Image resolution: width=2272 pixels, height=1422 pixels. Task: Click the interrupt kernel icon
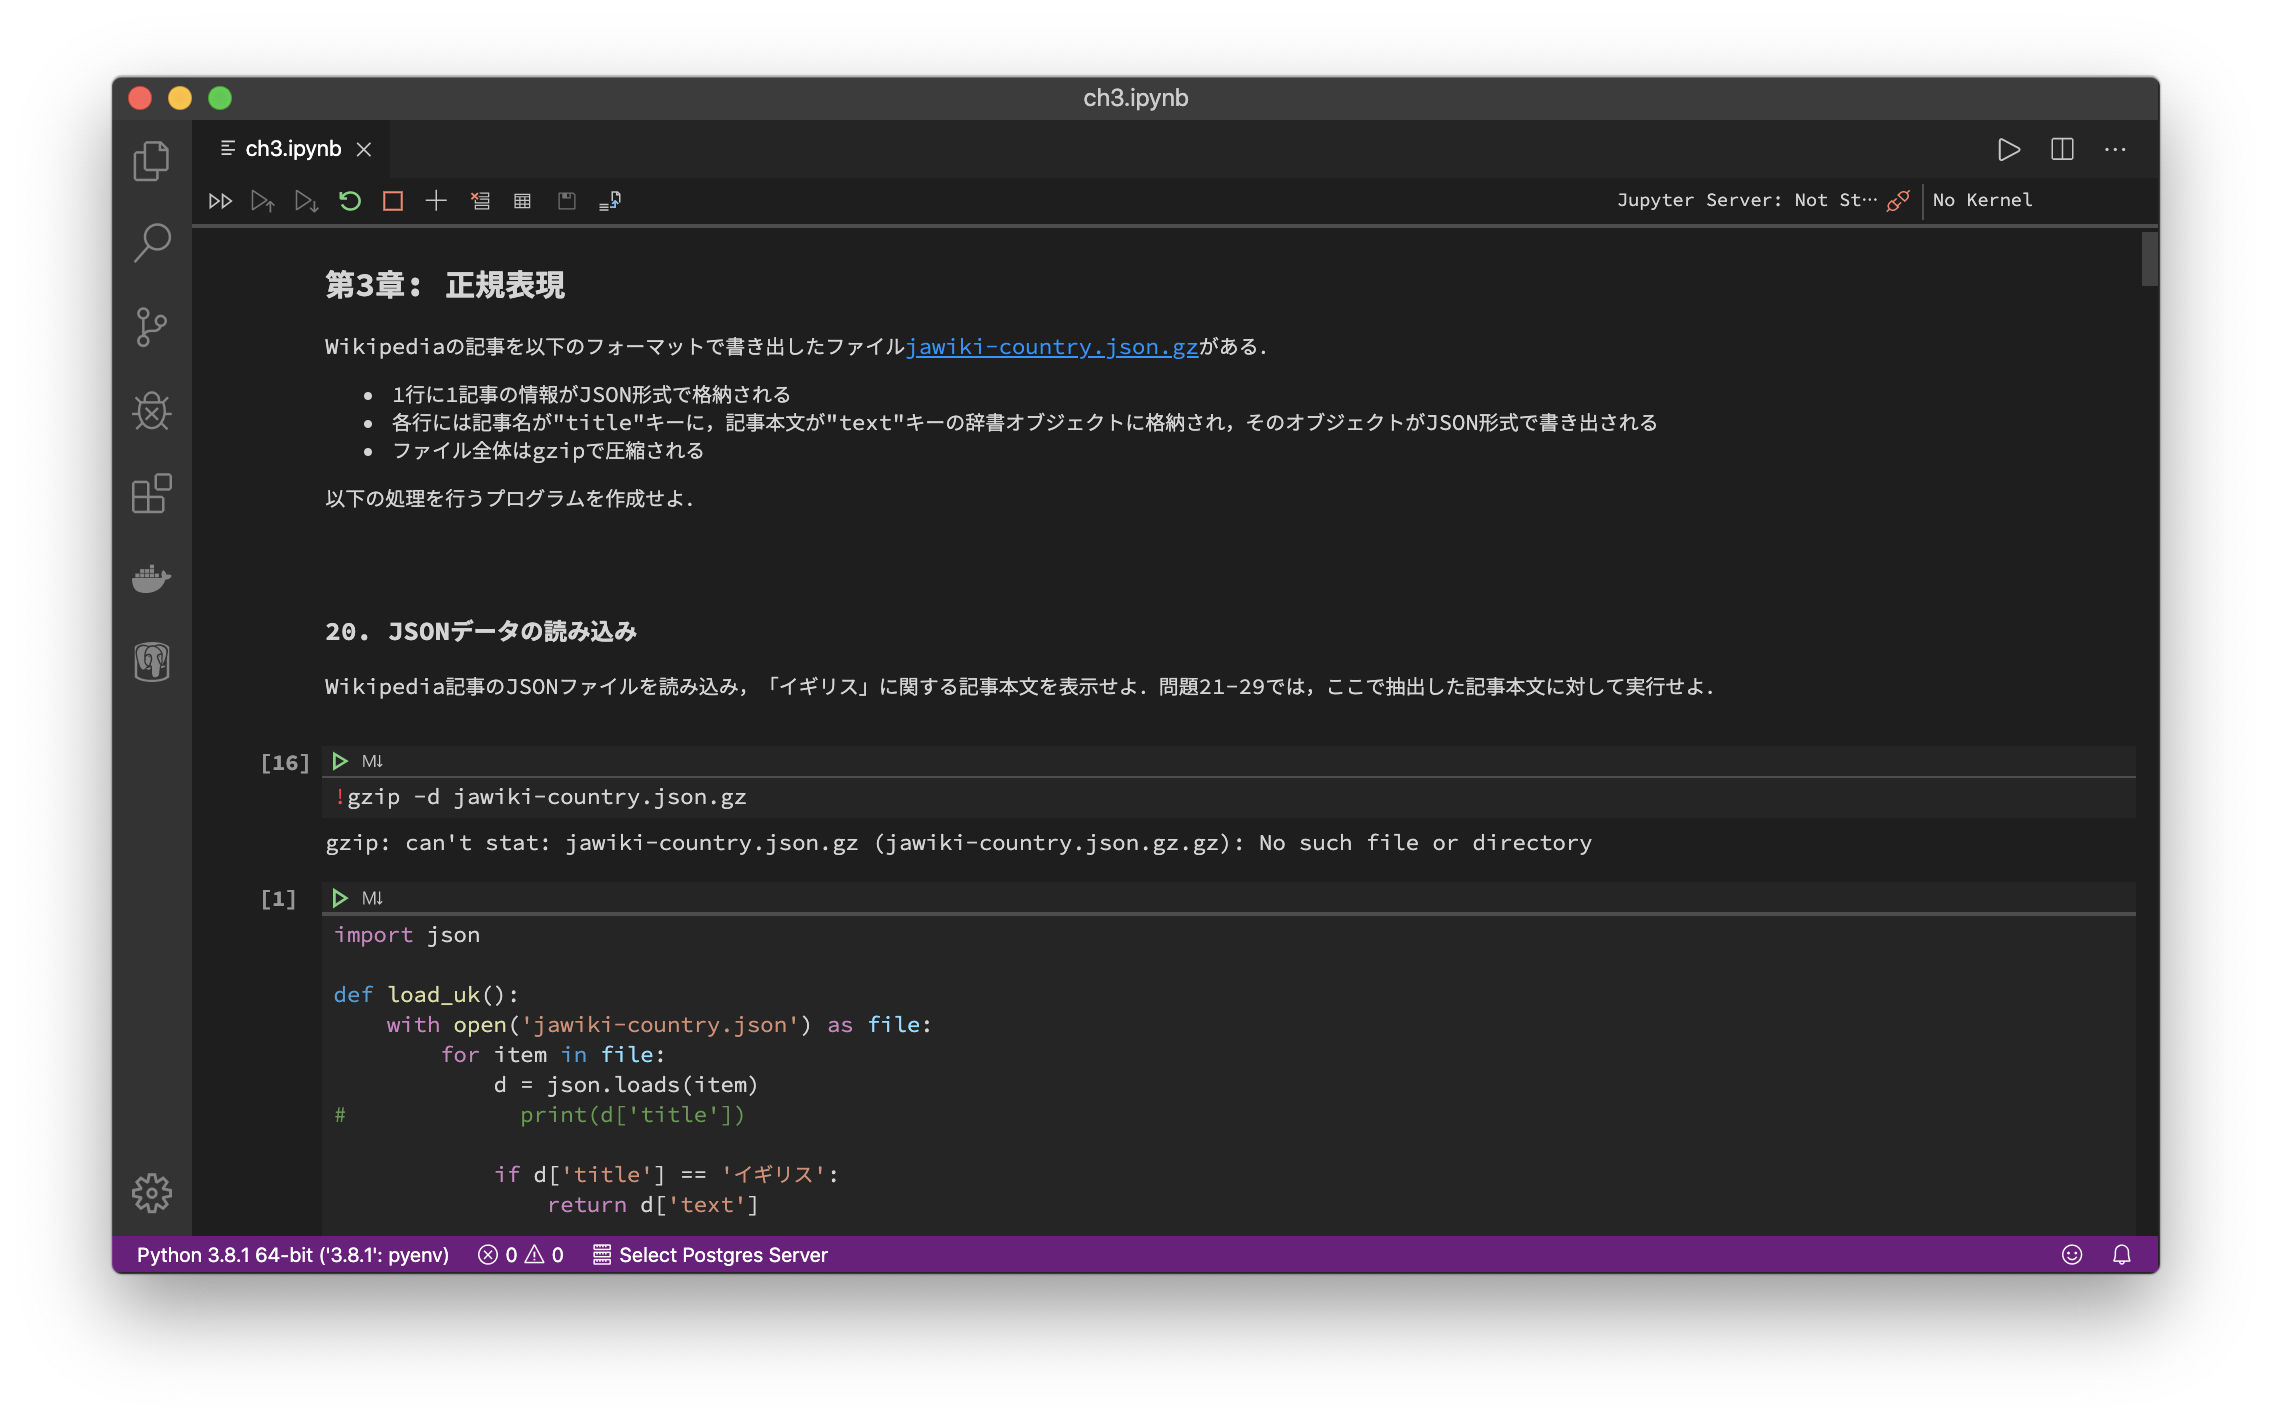[391, 200]
